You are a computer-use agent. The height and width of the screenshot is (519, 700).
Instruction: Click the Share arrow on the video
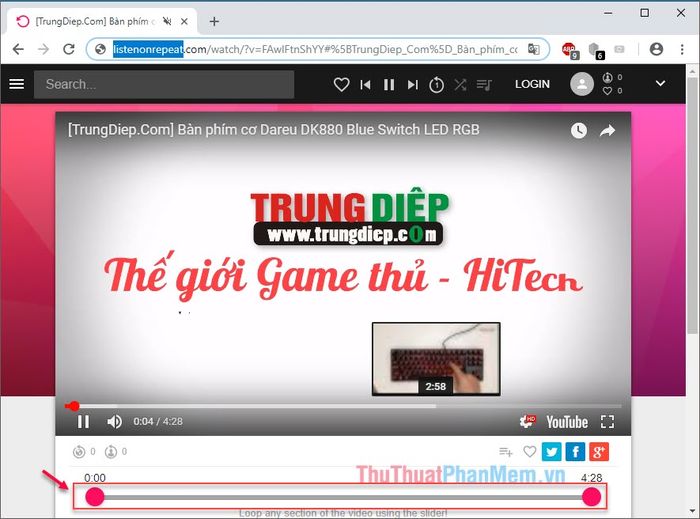point(607,130)
